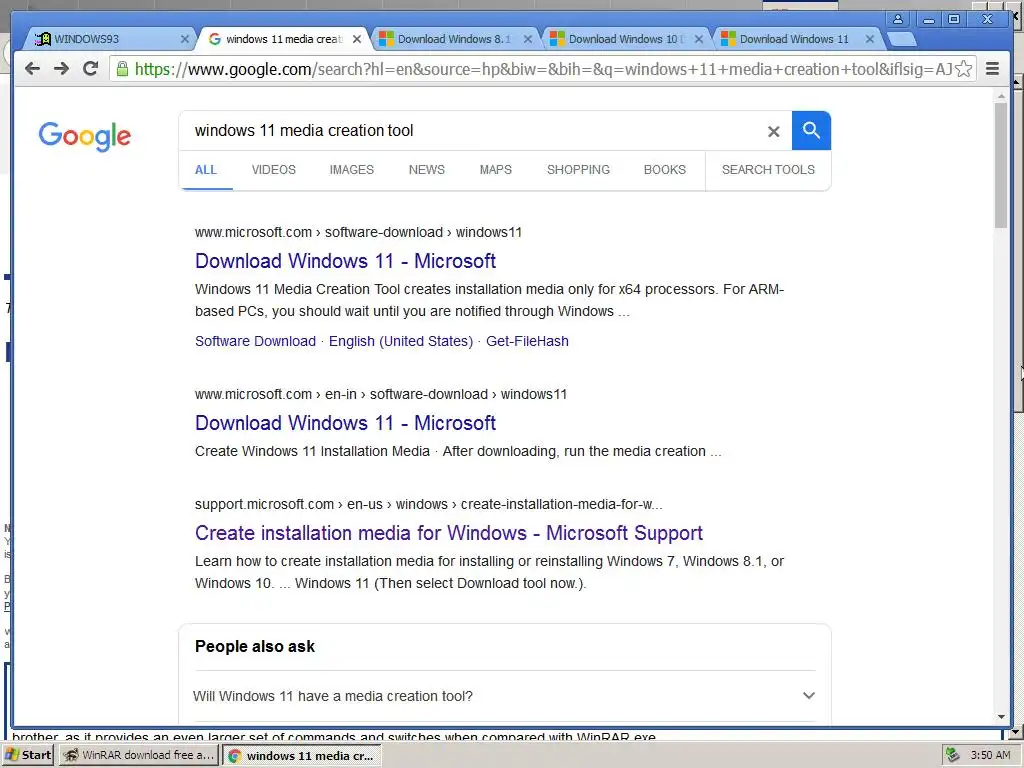Viewport: 1024px width, 768px height.
Task: Click the browser address bar URL
Action: (543, 69)
